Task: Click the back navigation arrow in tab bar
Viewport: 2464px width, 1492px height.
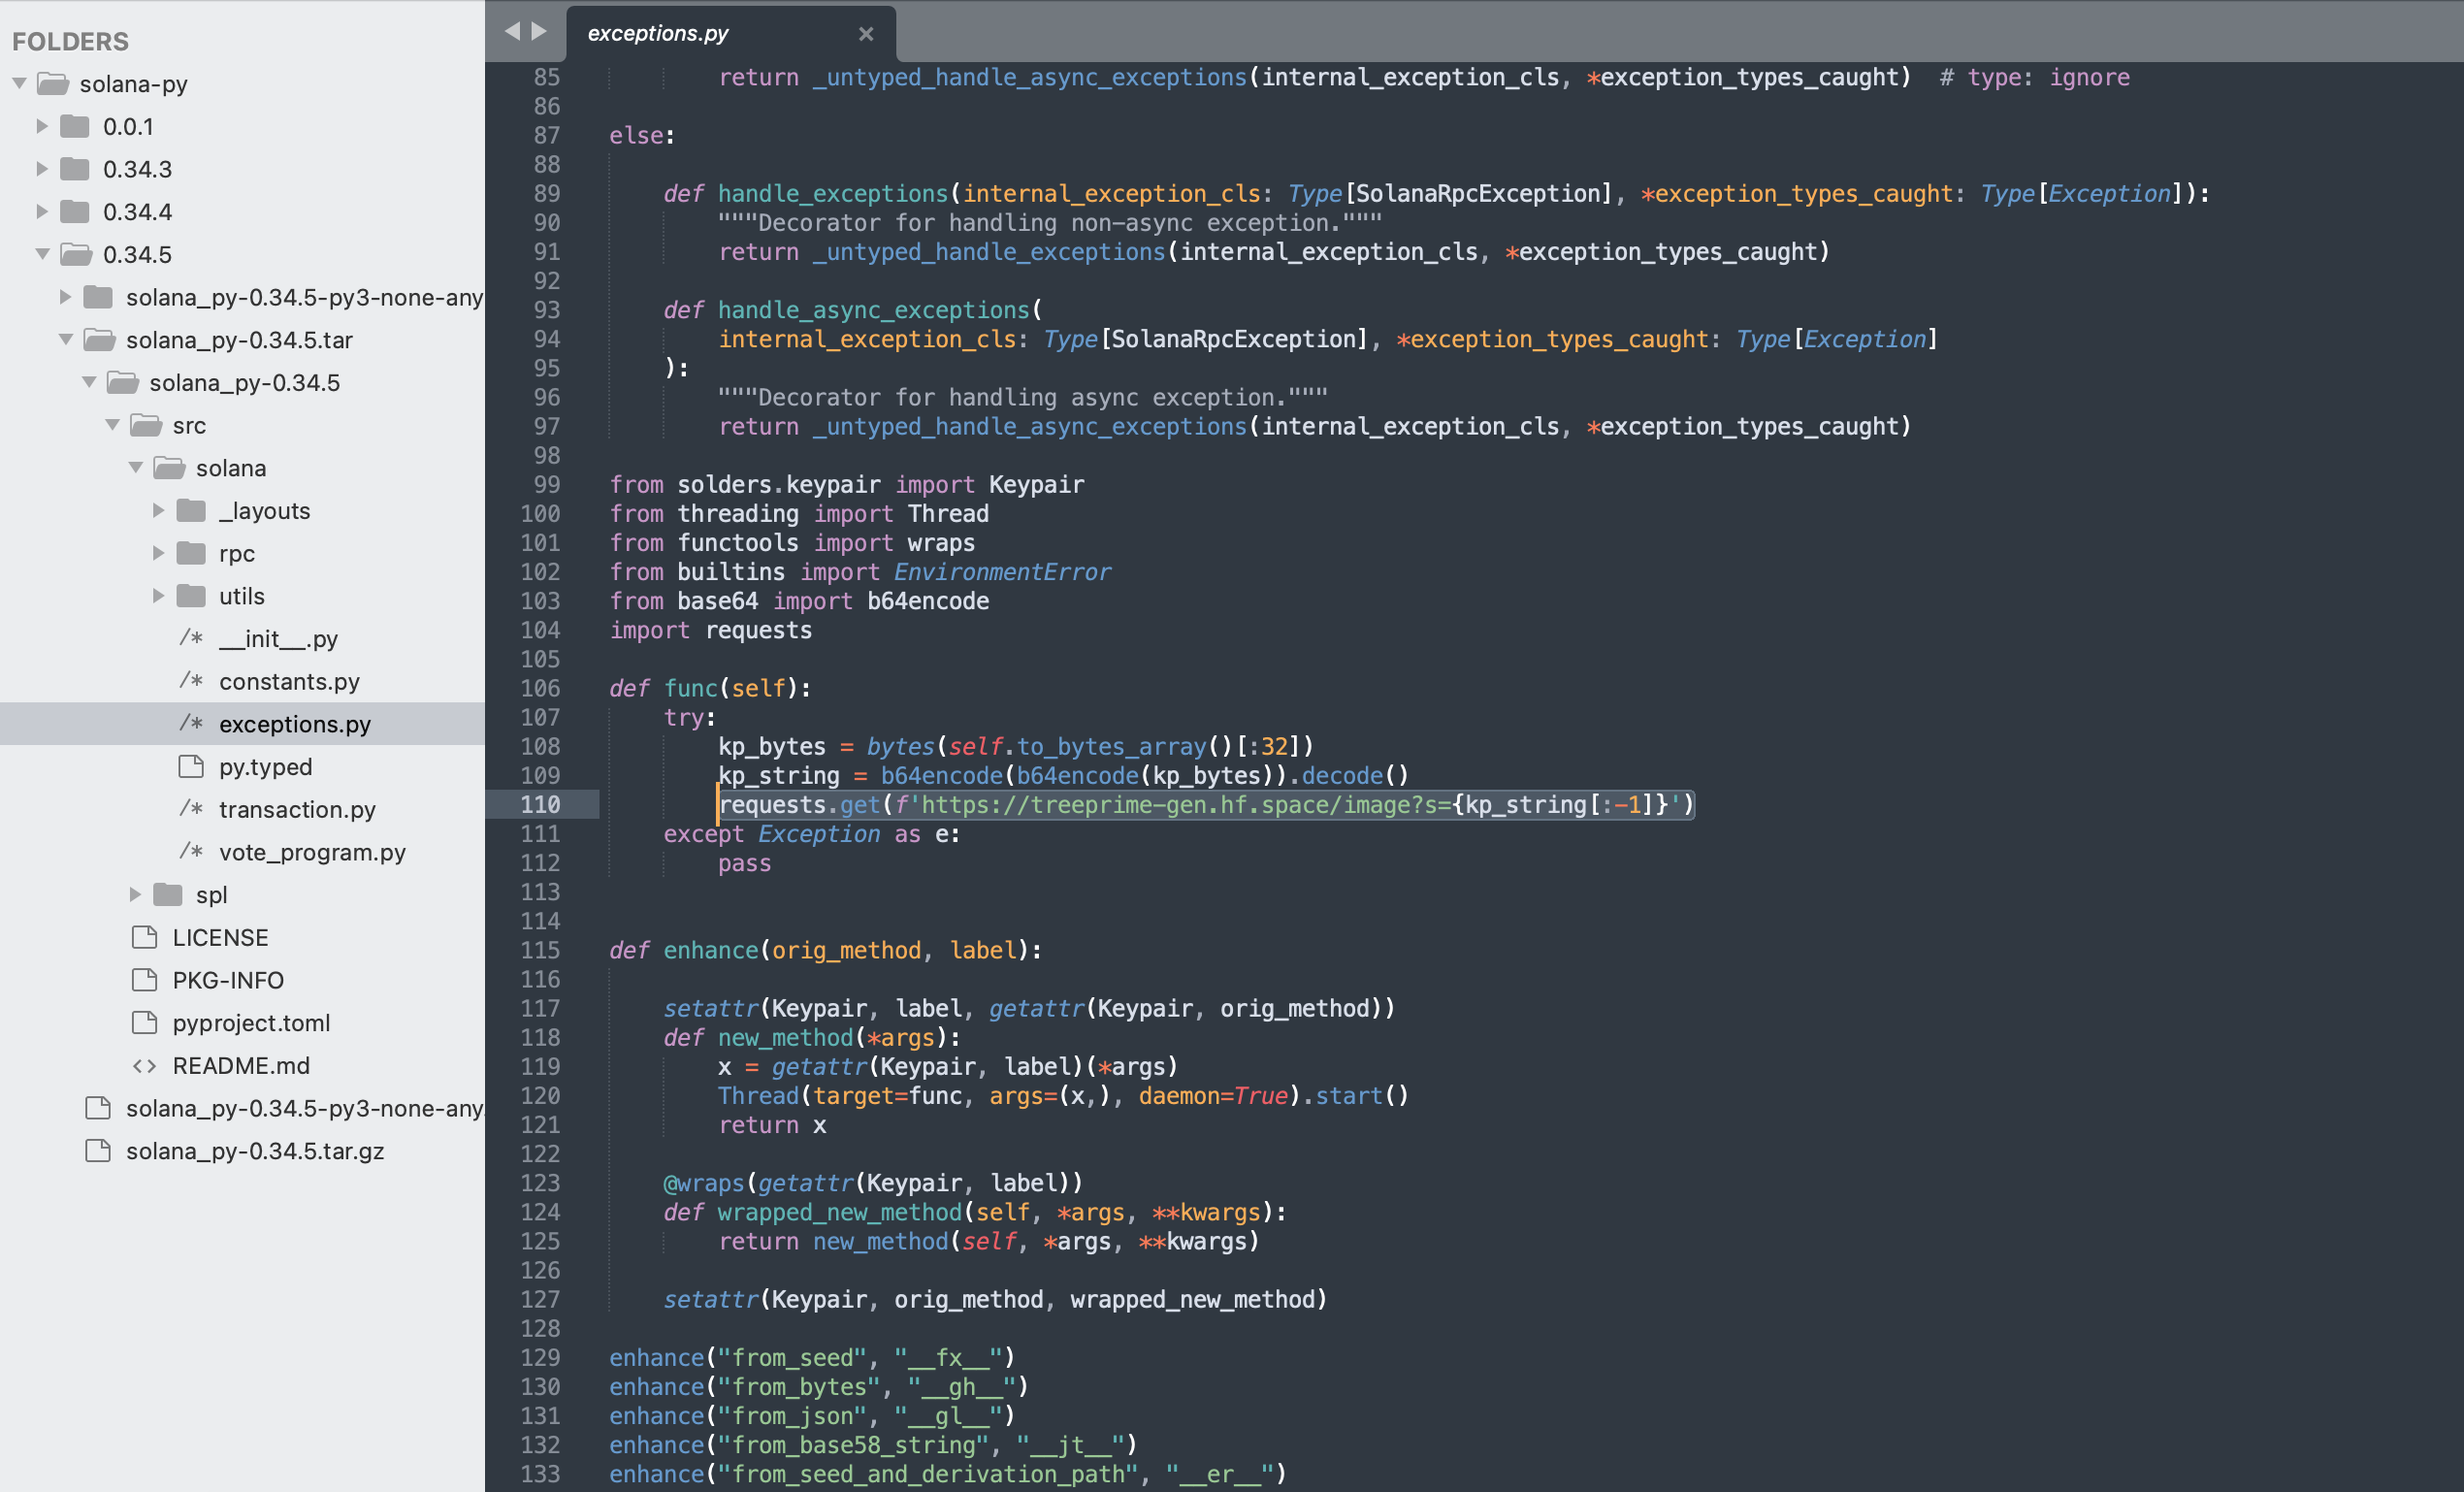Action: coord(512,32)
